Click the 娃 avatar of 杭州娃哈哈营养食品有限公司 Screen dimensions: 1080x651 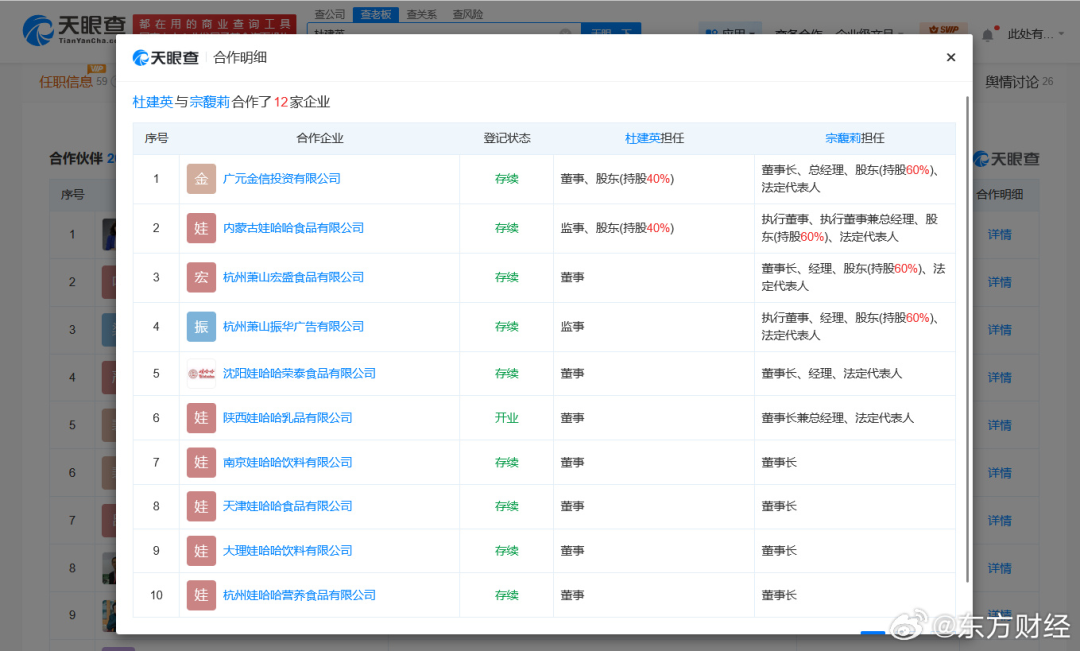tap(201, 594)
